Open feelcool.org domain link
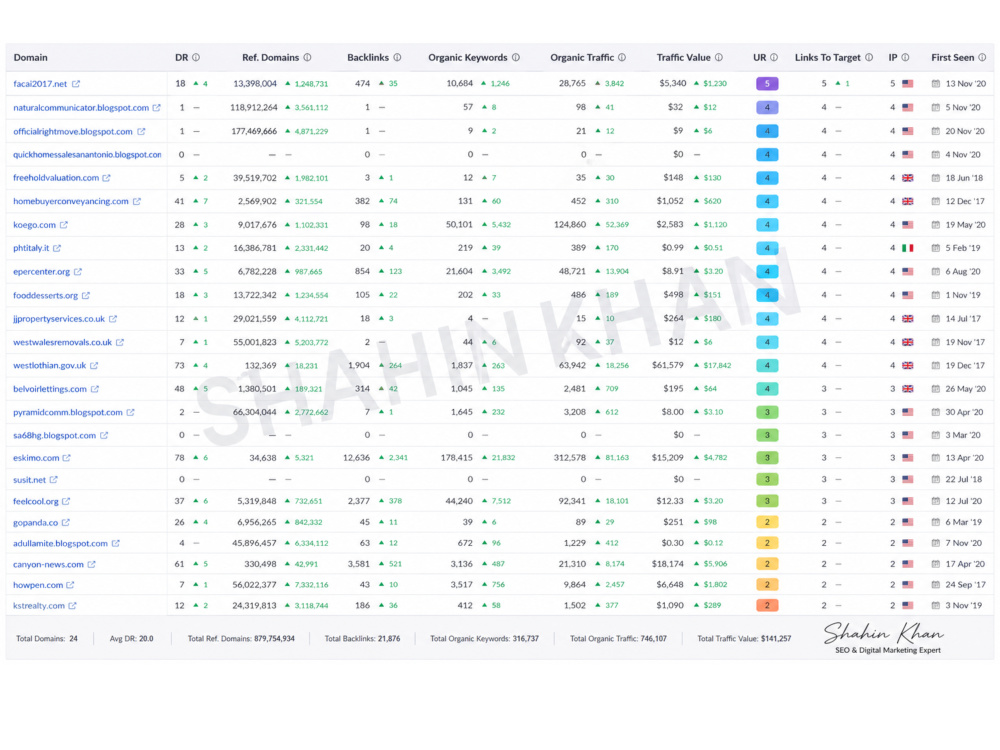1000x750 pixels. pos(36,501)
